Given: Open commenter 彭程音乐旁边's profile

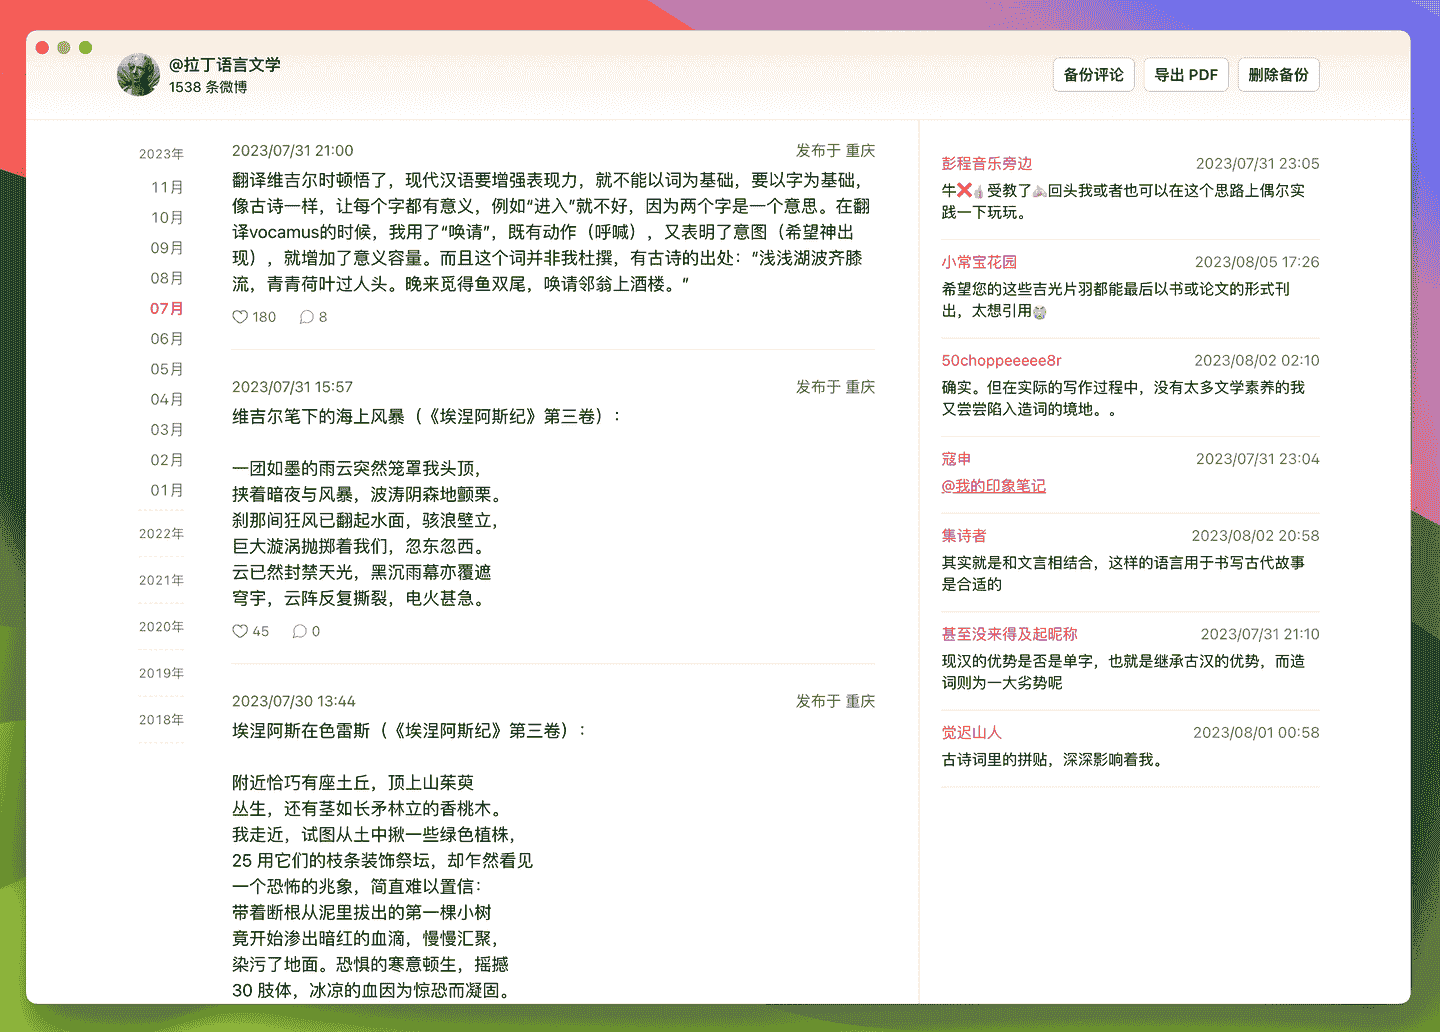Looking at the screenshot, I should point(986,164).
